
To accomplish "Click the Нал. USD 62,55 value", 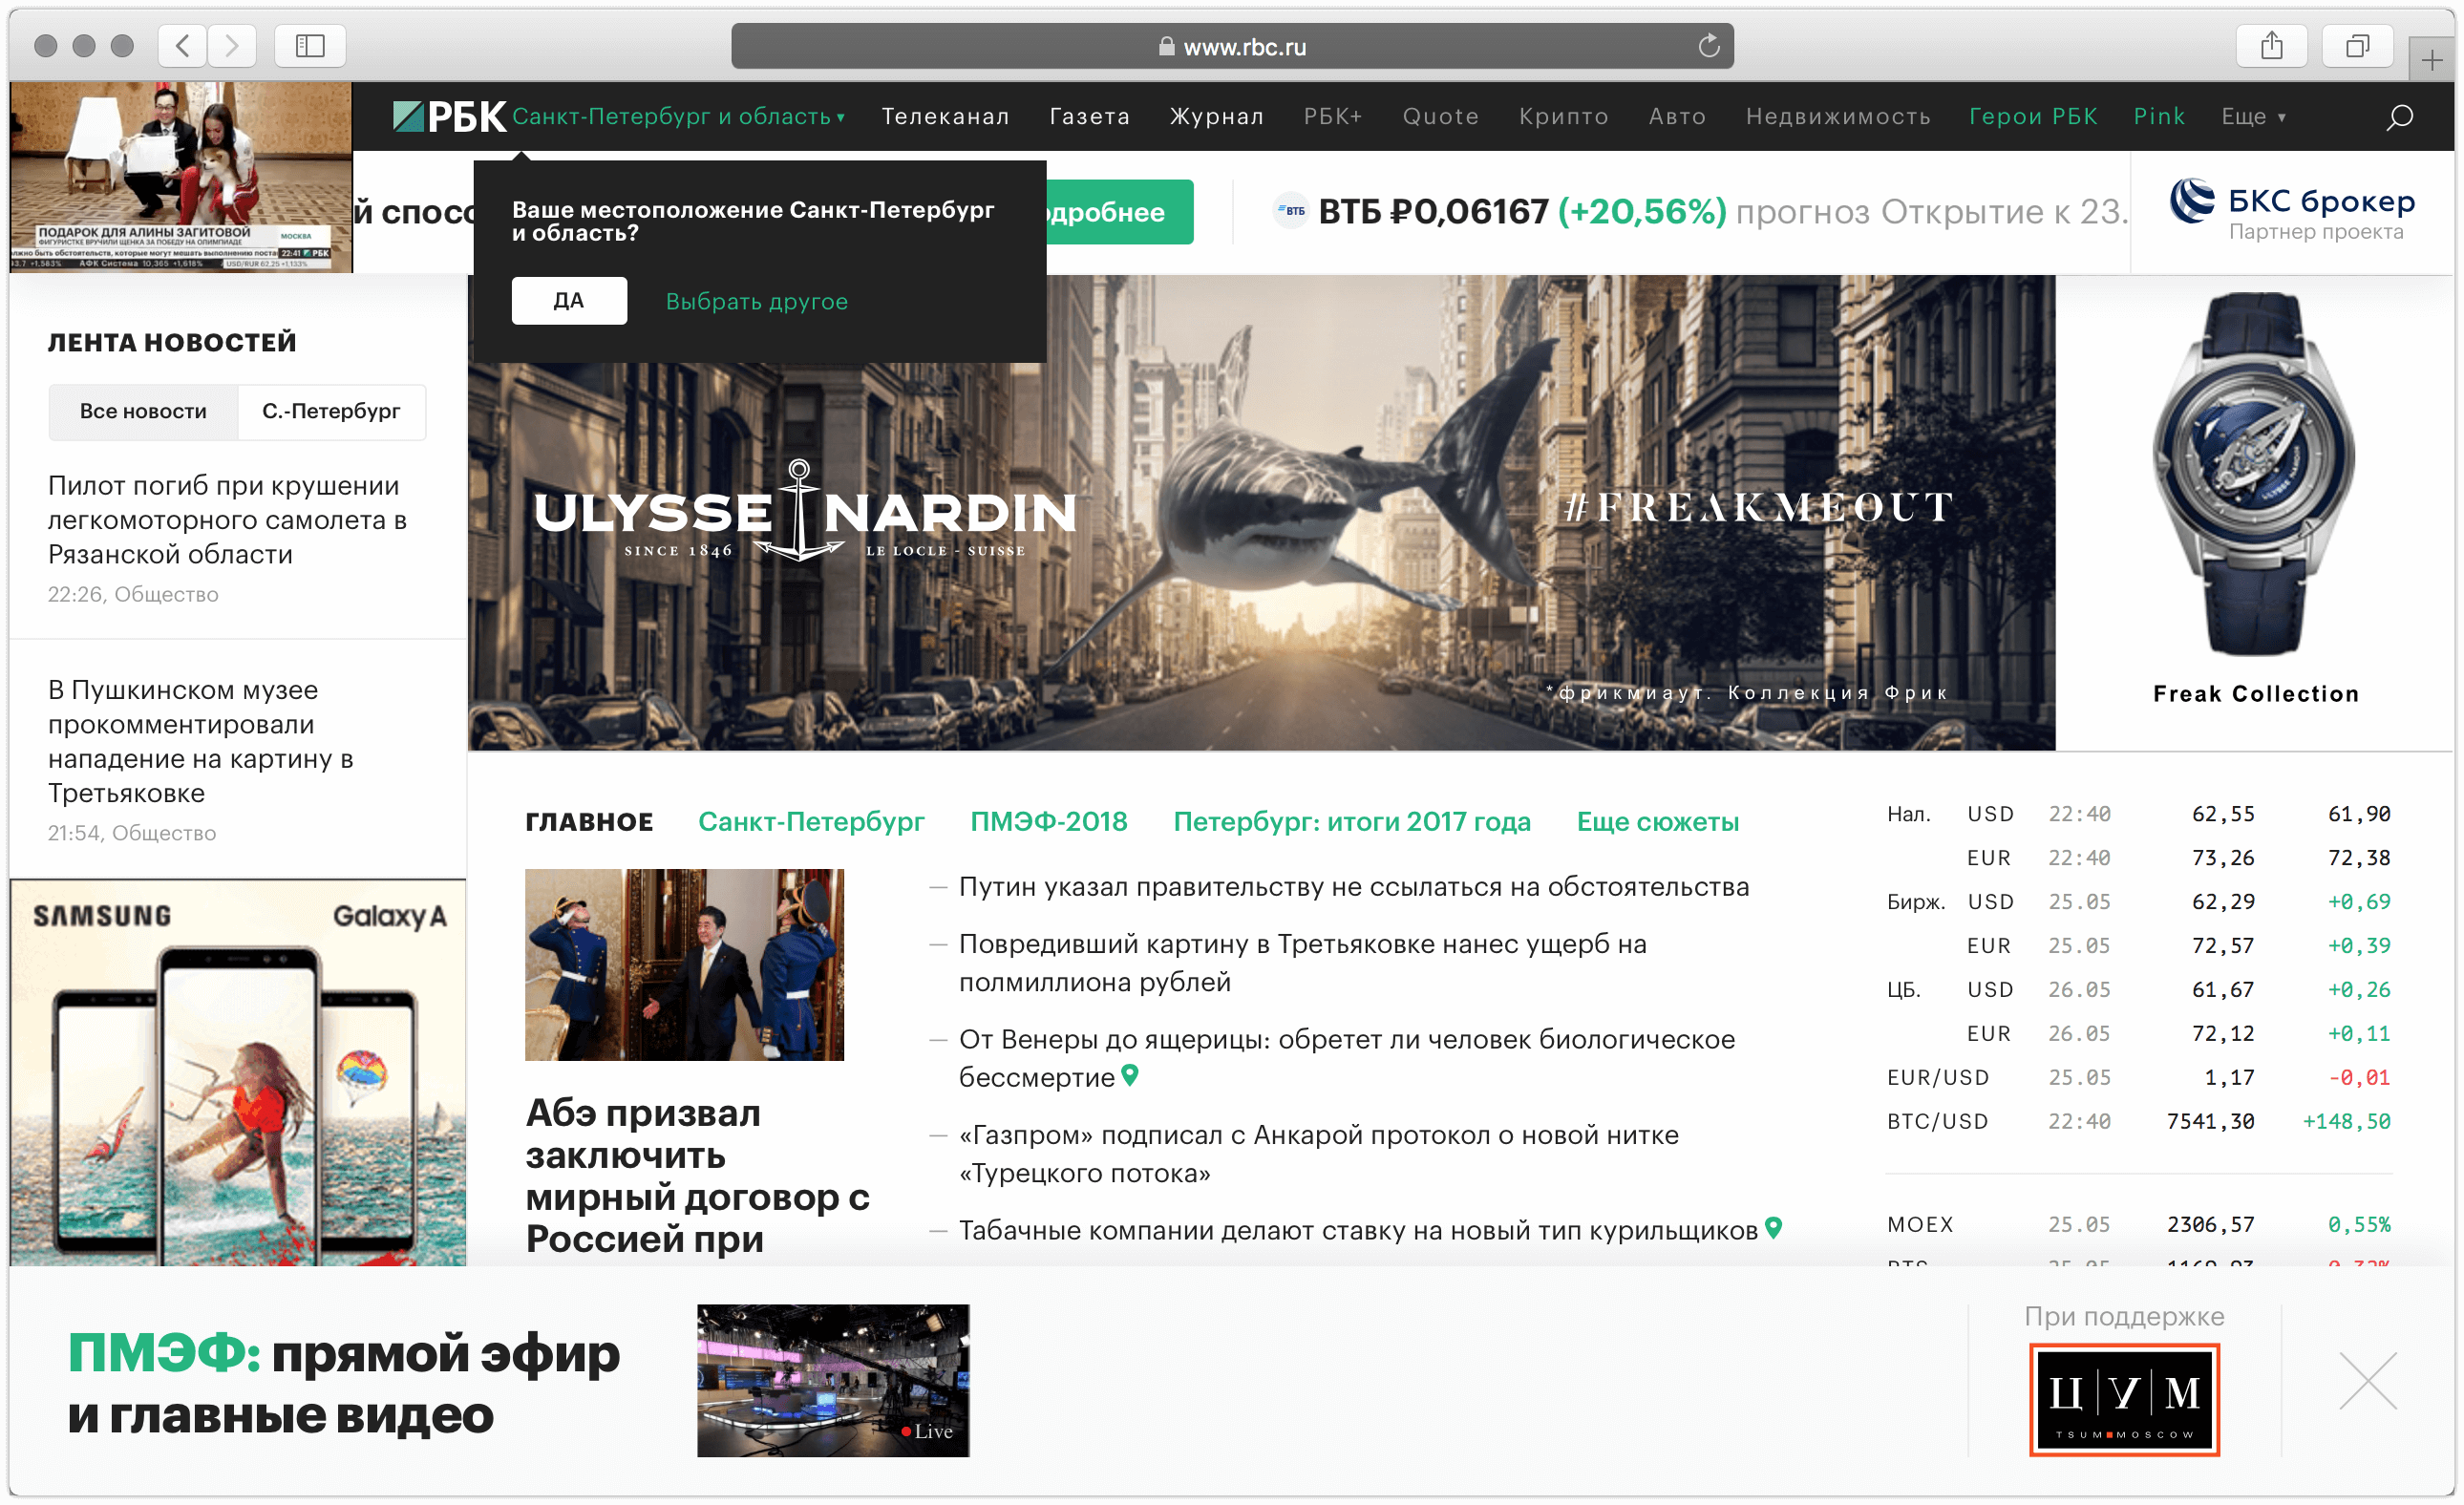I will click(2222, 814).
